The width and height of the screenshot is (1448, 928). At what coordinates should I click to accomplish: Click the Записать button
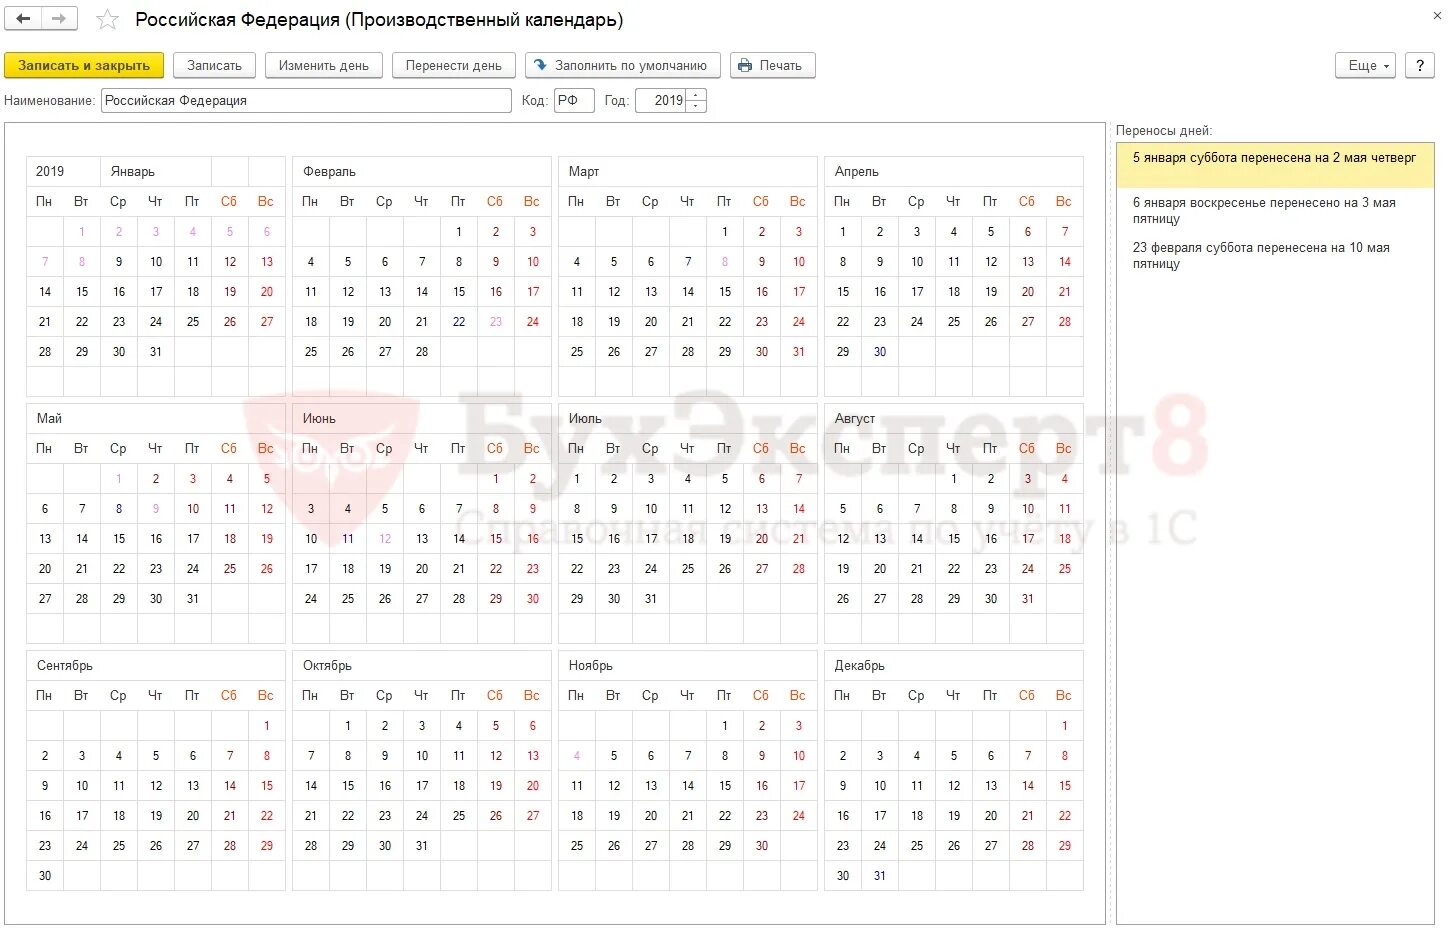coord(214,65)
